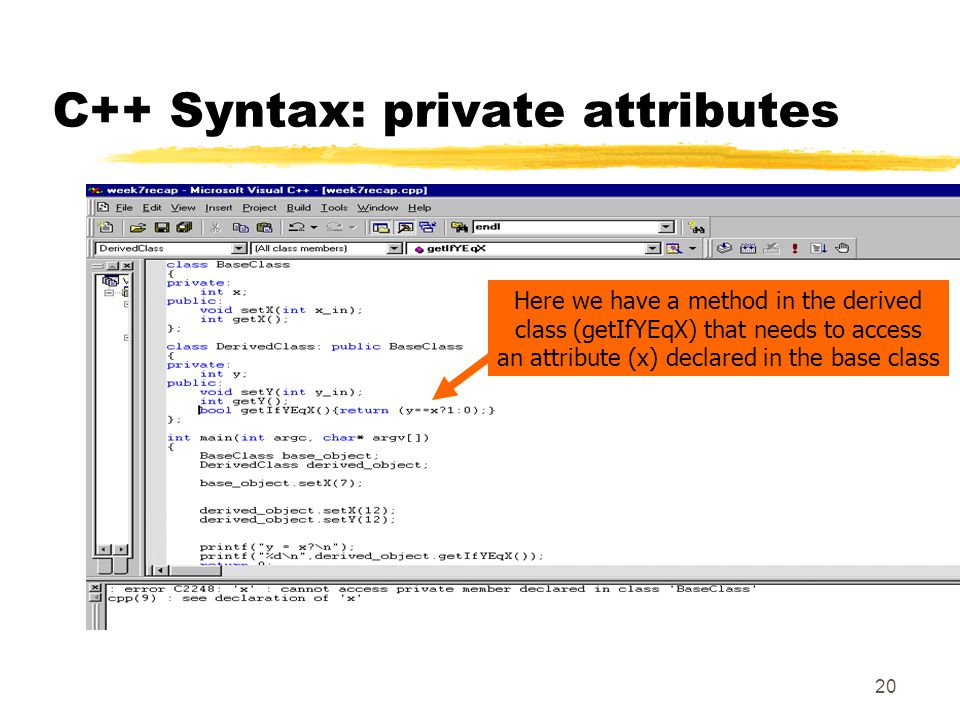The width and height of the screenshot is (960, 720).
Task: Toggle the Workspace window icon
Action: [x=381, y=228]
